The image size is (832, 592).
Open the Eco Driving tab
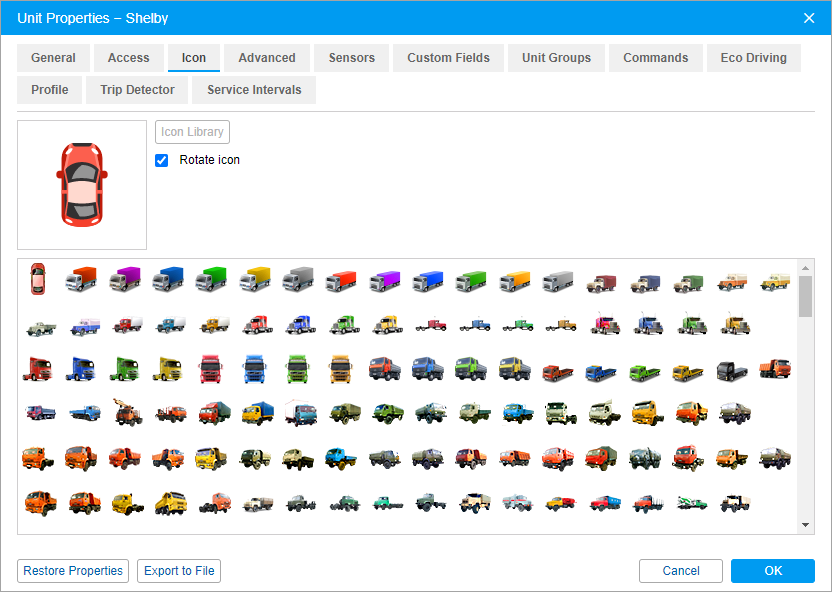pyautogui.click(x=753, y=58)
